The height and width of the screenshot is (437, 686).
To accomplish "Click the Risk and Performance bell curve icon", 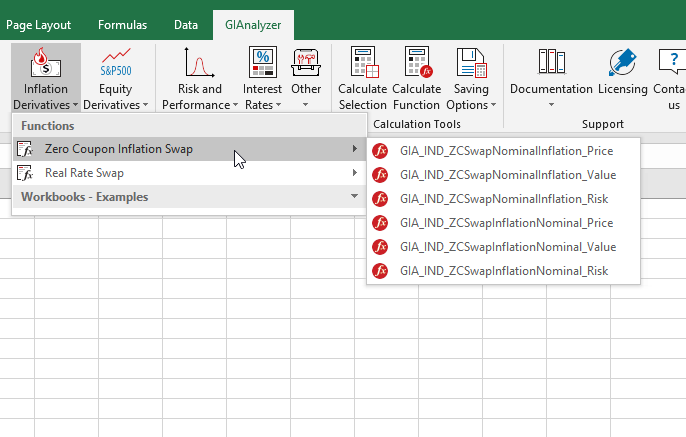I will 199,63.
